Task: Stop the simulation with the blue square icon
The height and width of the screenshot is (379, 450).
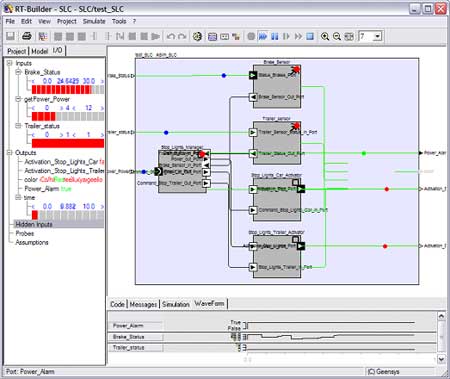Action: [310, 36]
